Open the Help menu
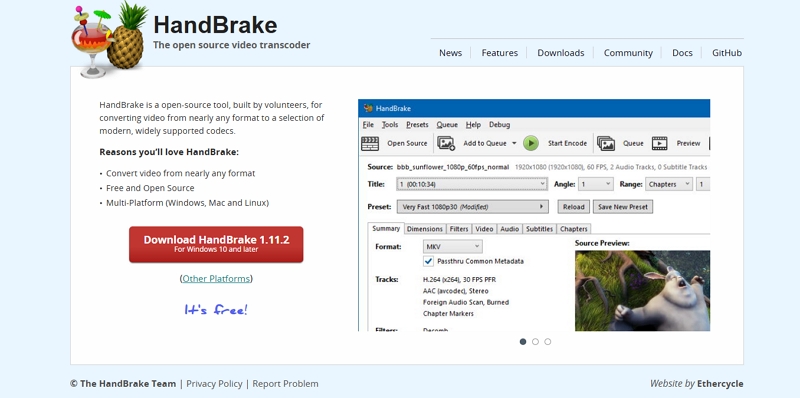 click(x=473, y=125)
